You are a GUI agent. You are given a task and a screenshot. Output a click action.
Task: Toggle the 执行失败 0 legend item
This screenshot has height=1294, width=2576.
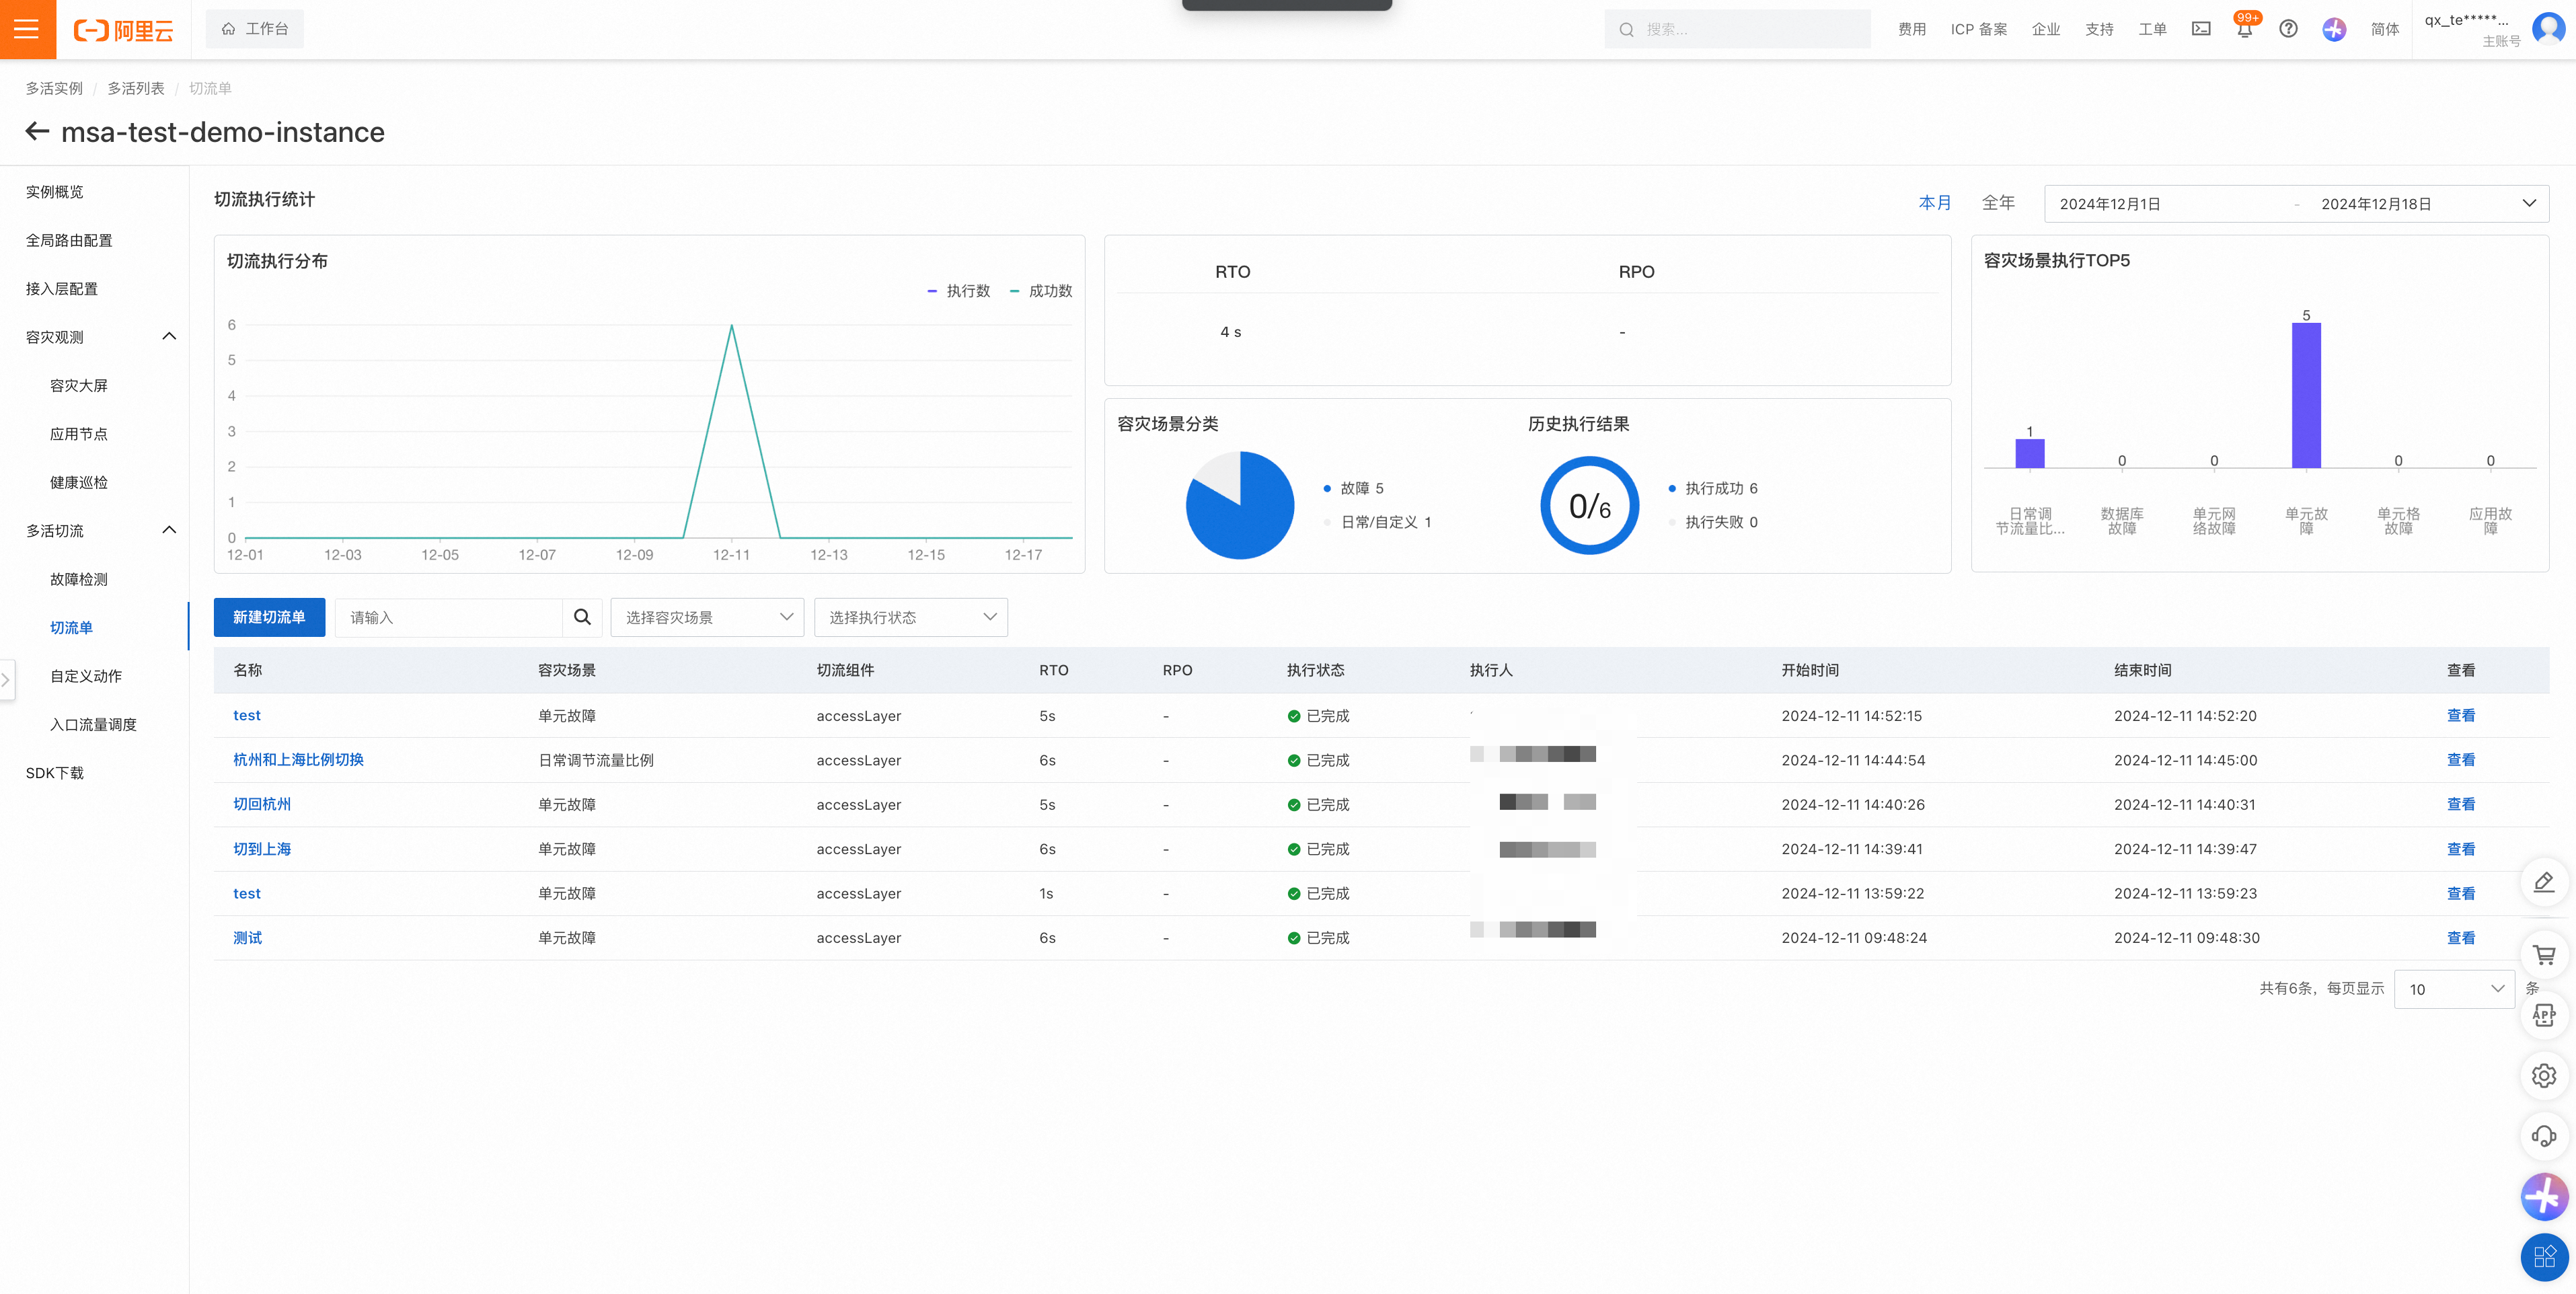pyautogui.click(x=1713, y=522)
